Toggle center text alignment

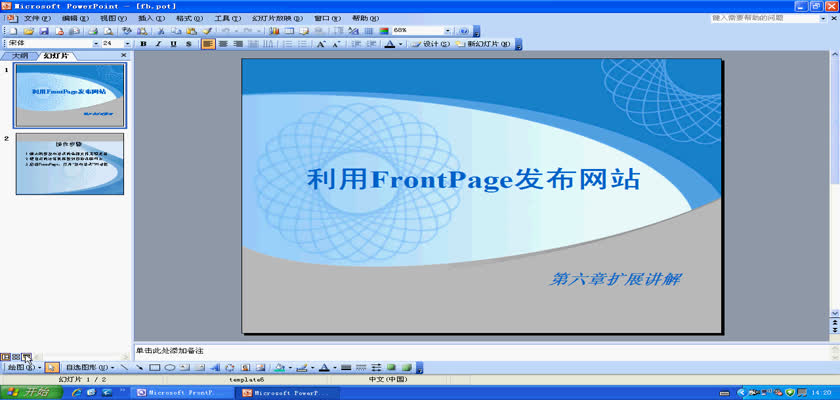pyautogui.click(x=223, y=44)
